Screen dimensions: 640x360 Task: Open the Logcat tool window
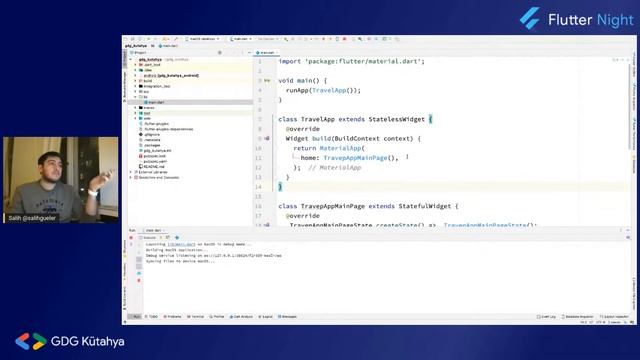coord(265,317)
